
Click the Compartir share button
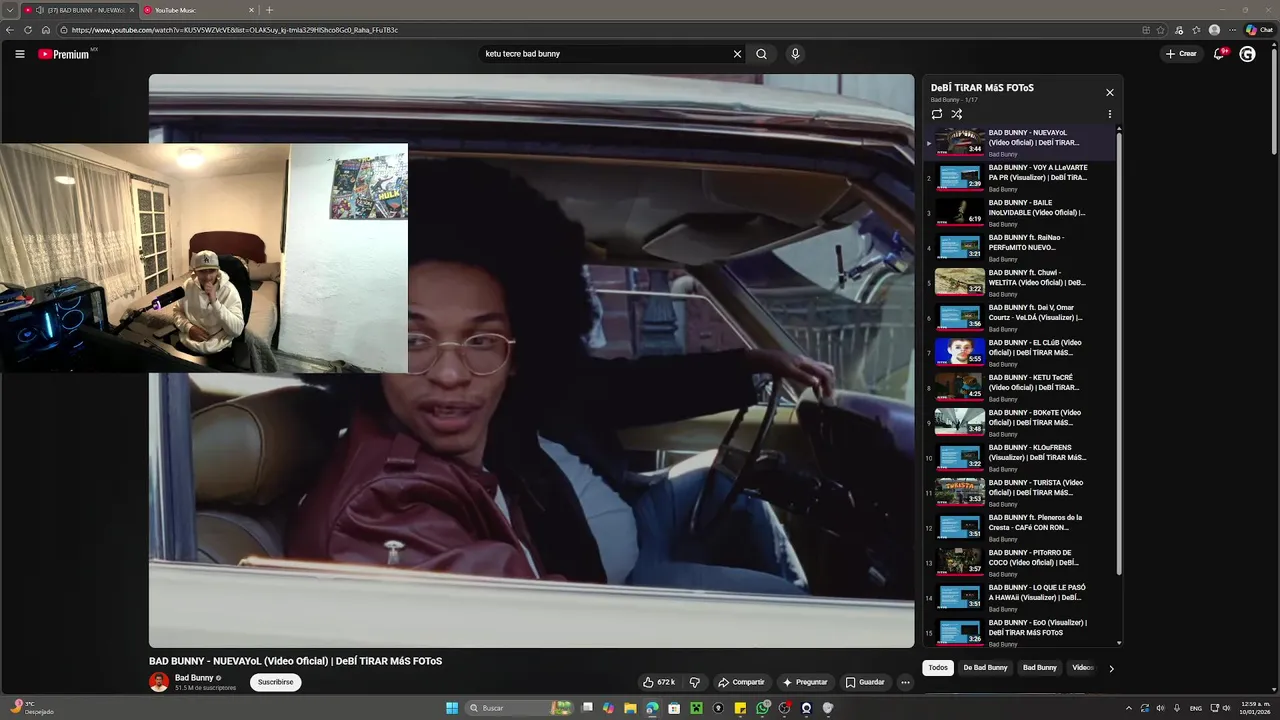(741, 682)
